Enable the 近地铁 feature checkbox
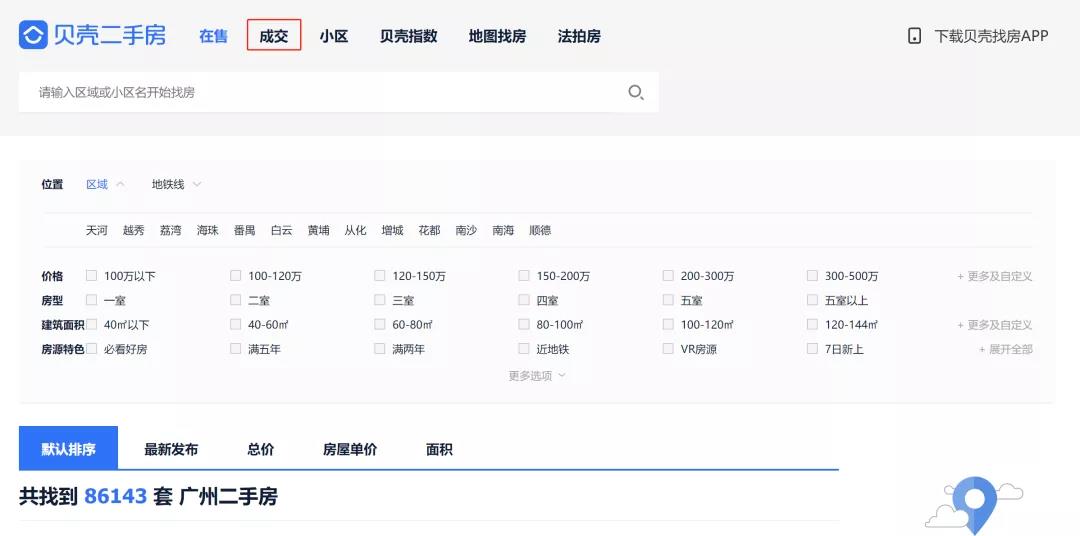Image resolution: width=1080 pixels, height=536 pixels. (x=524, y=349)
